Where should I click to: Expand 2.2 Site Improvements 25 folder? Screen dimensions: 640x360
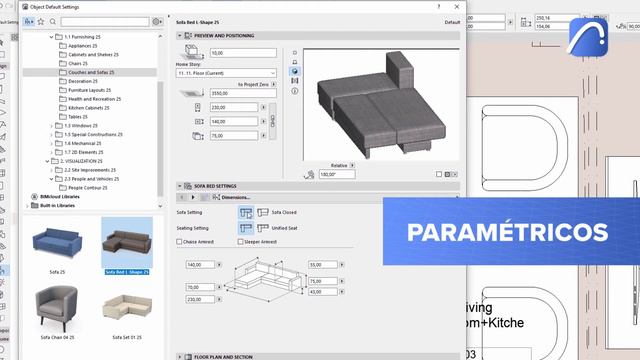(x=51, y=170)
